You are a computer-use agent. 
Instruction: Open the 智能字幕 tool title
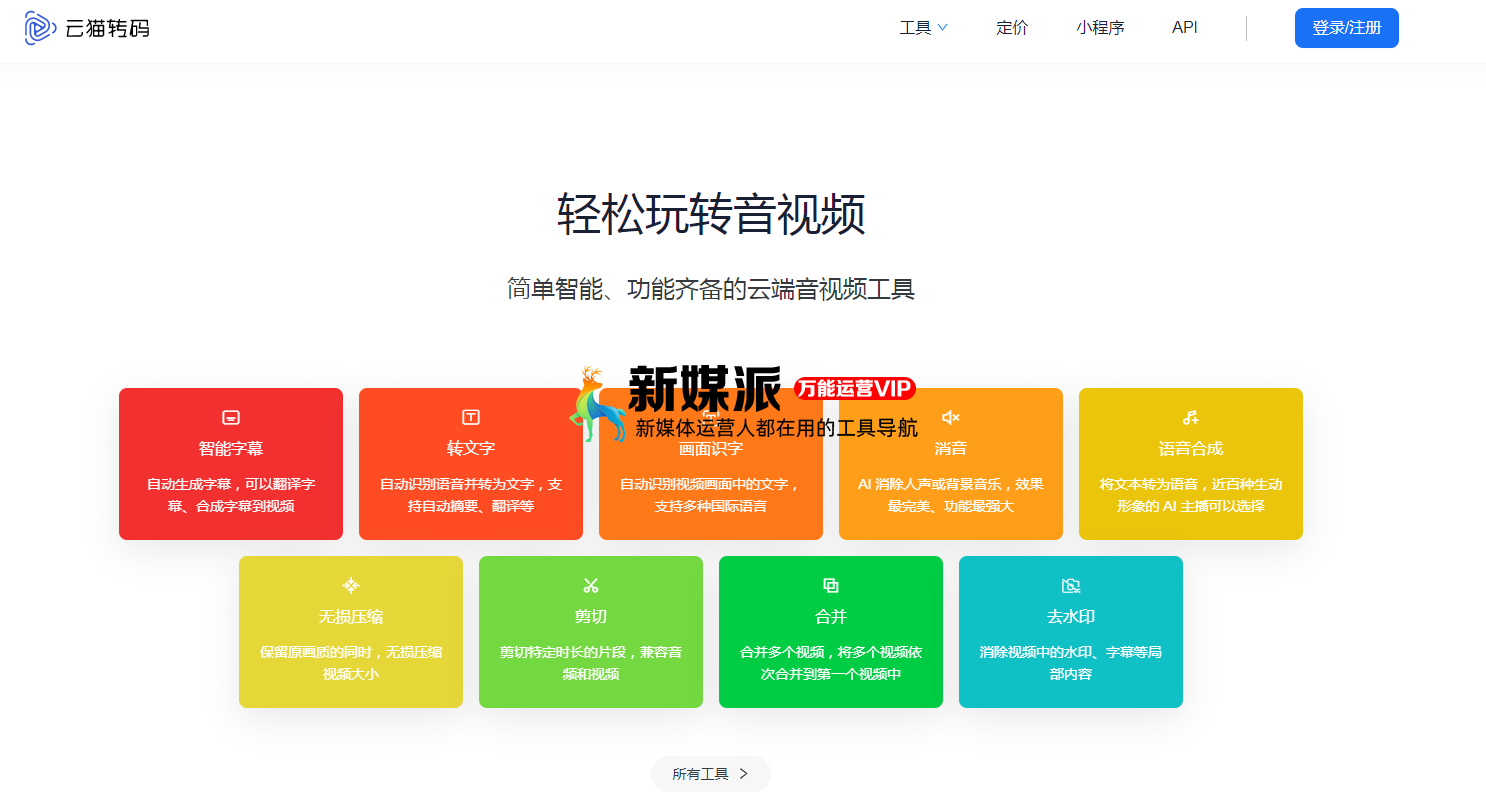(231, 448)
